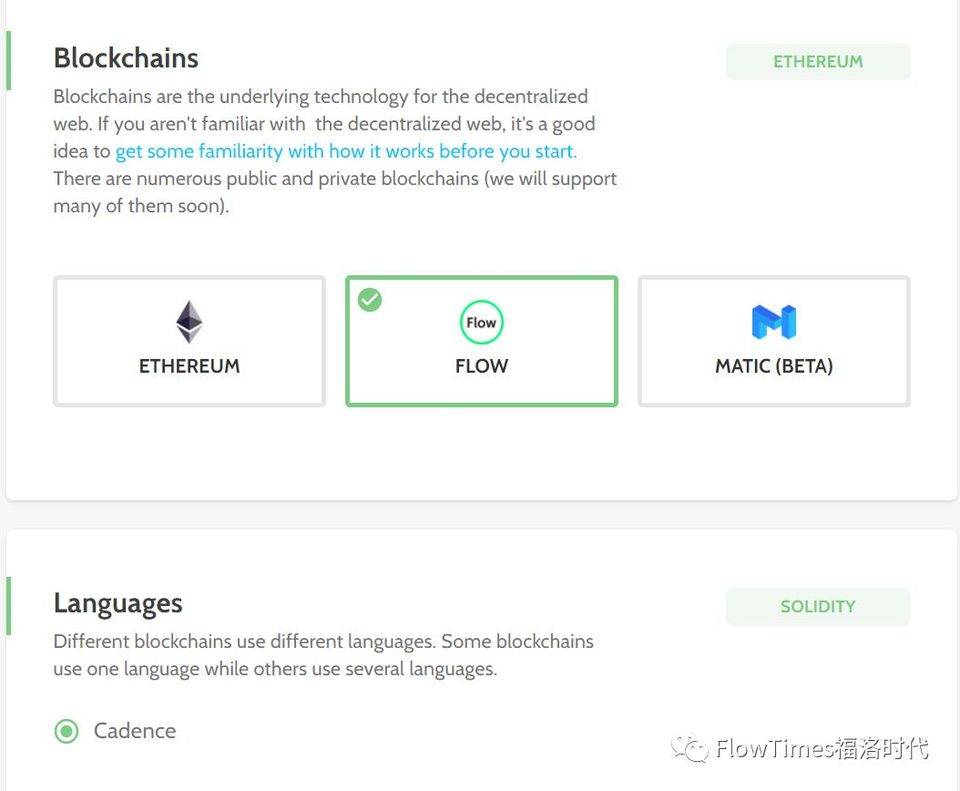Click the ETHEREUM card label text
Screen dimensions: 960x791
click(x=189, y=366)
